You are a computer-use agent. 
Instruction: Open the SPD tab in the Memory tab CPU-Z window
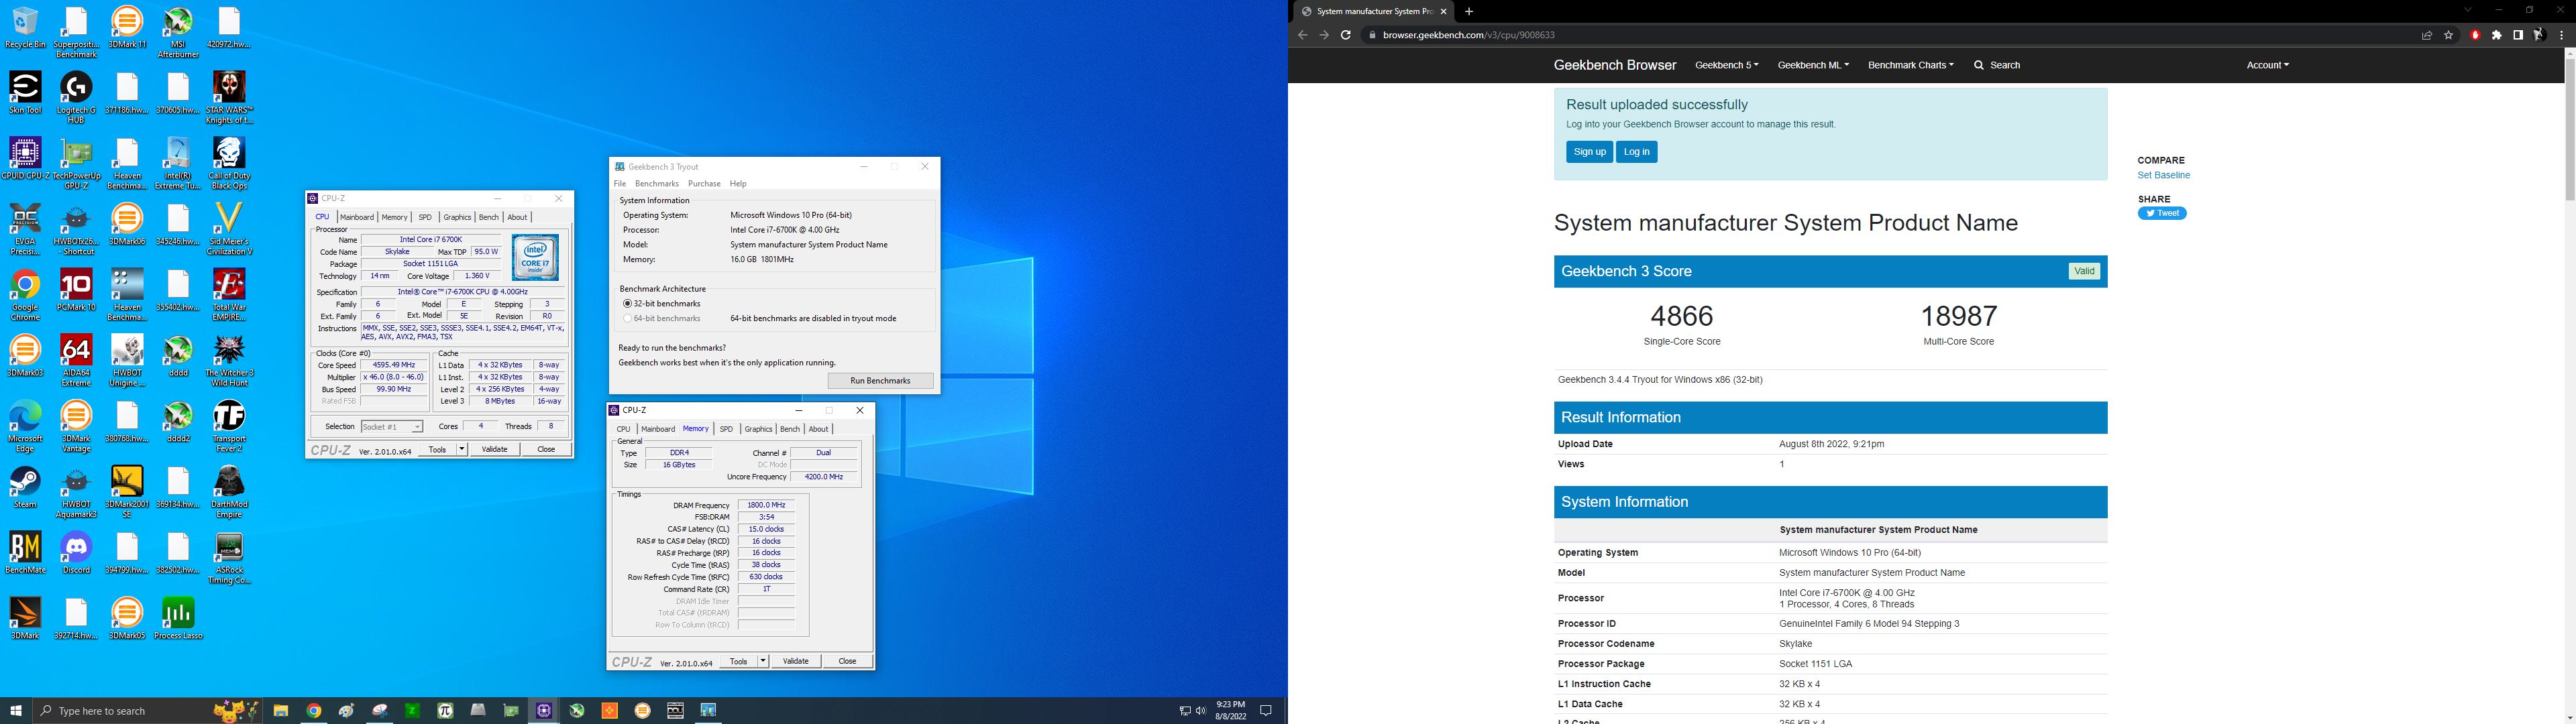tap(726, 429)
